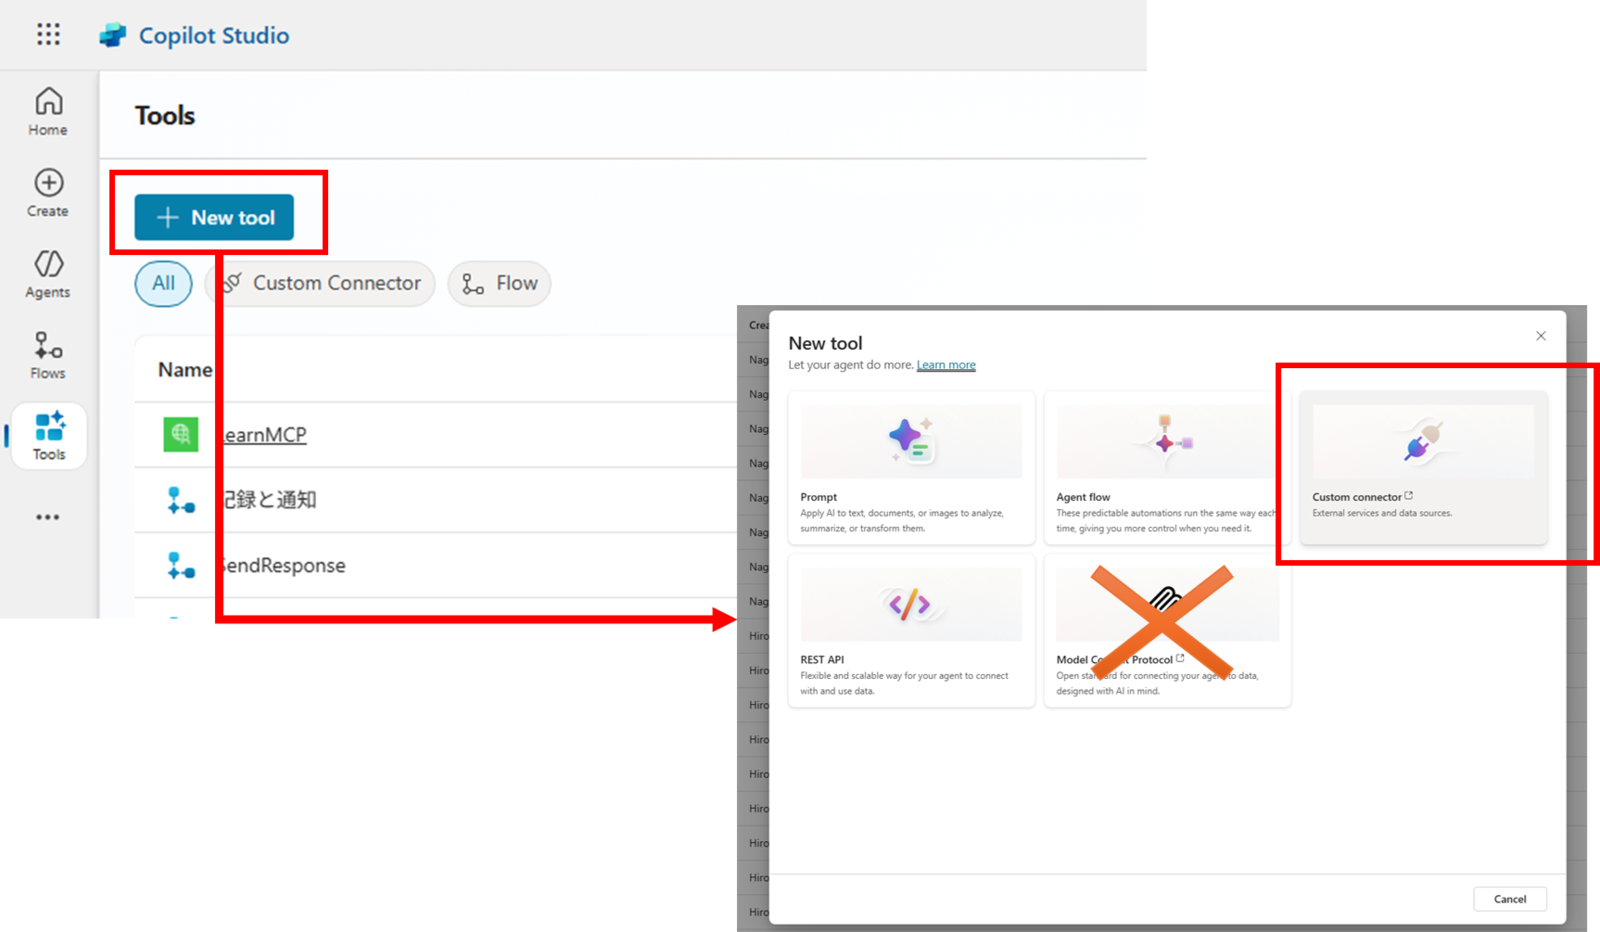Viewport: 1600px width, 932px height.
Task: Open Agents in the sidebar
Action: point(48,274)
